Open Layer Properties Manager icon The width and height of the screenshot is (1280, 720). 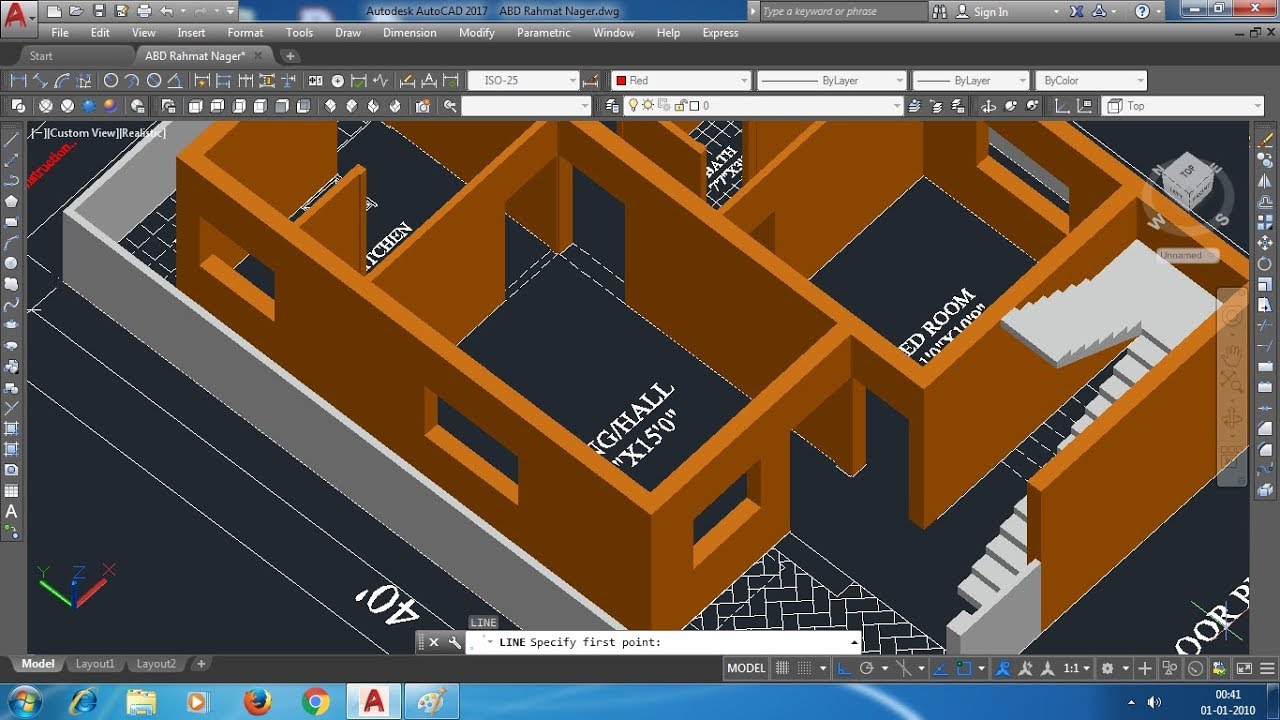(614, 105)
